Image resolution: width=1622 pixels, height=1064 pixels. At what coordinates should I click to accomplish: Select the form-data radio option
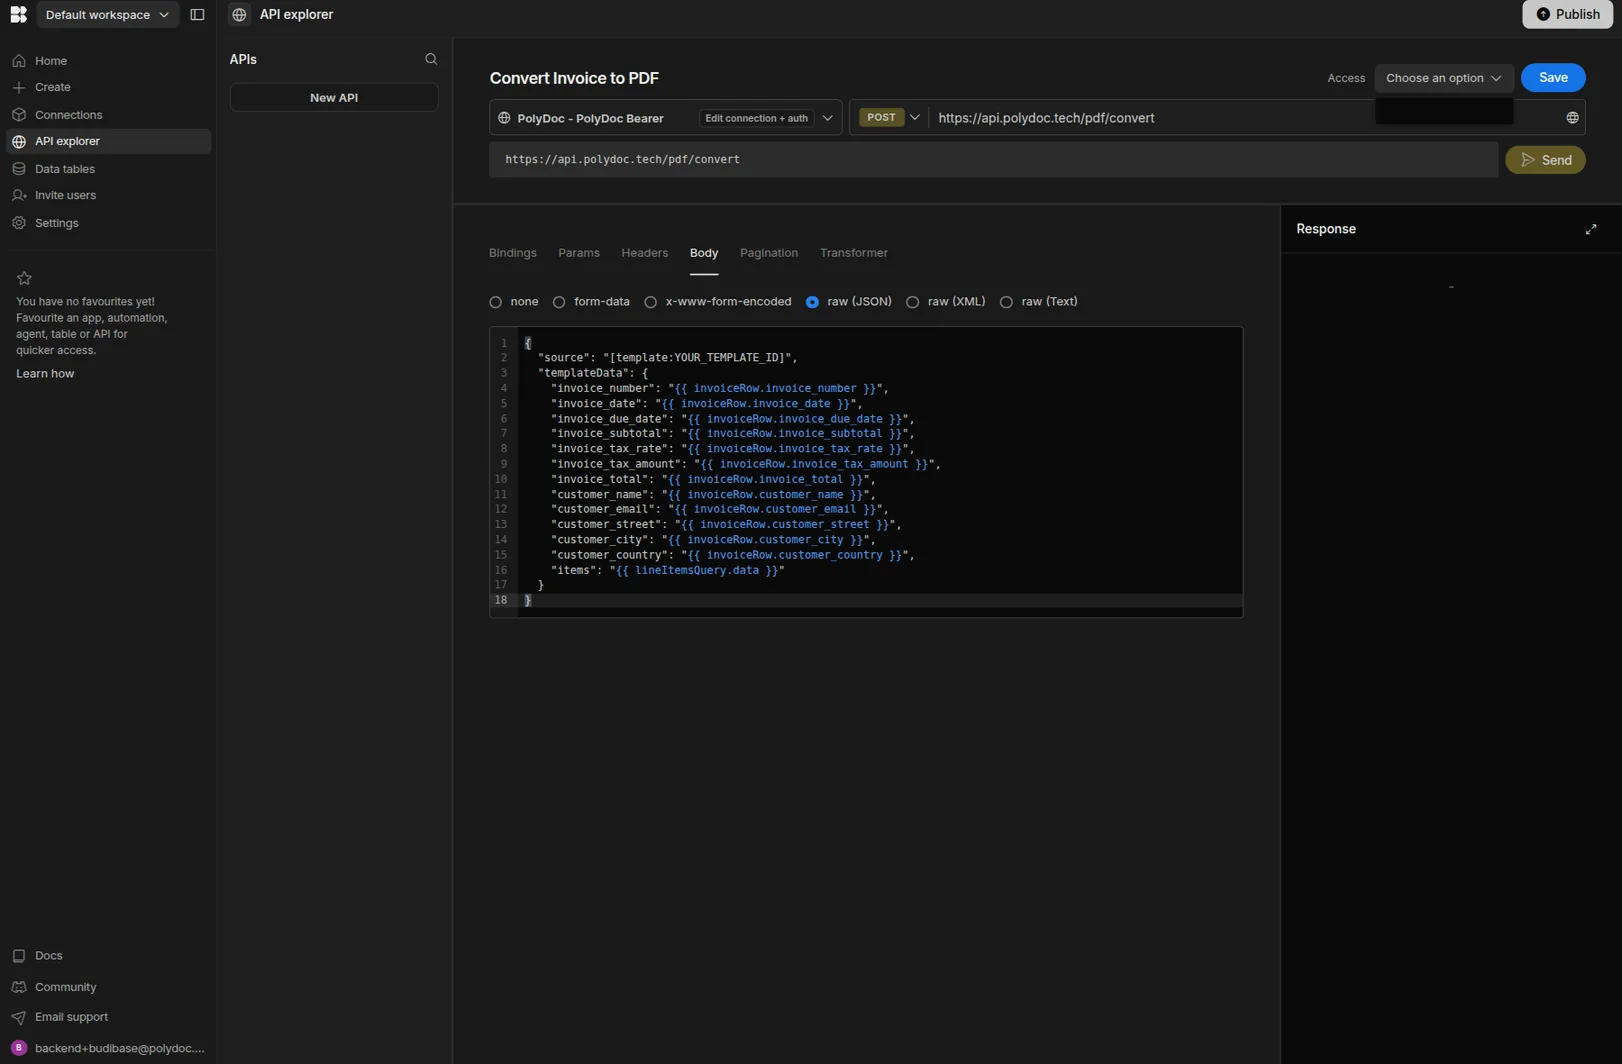point(559,302)
